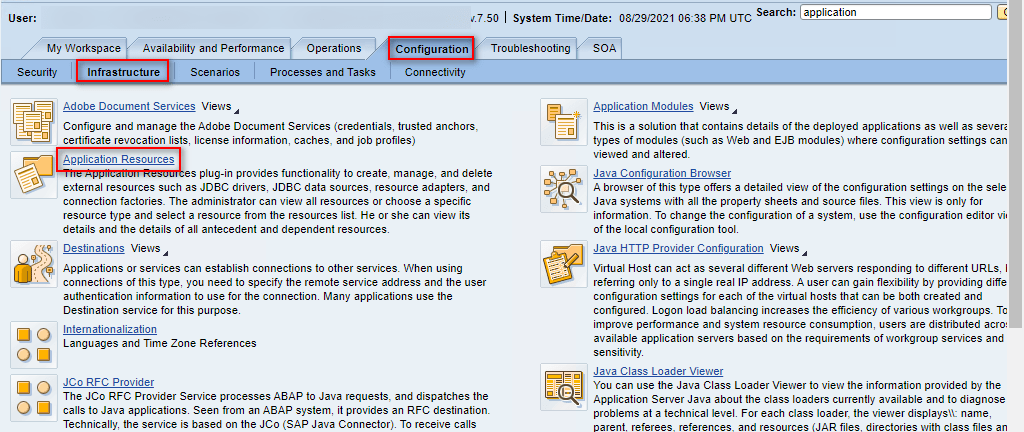Click the Java HTTP Provider Configuration icon

563,264
